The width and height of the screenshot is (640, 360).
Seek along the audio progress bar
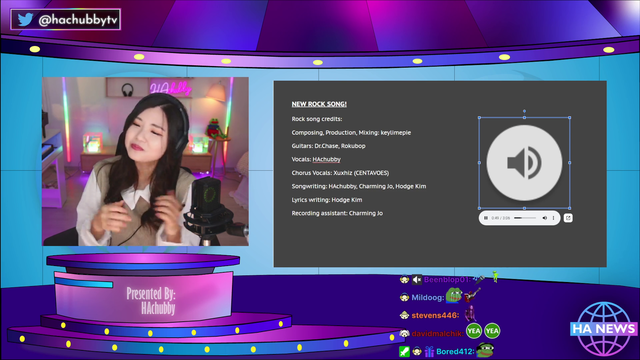525,218
